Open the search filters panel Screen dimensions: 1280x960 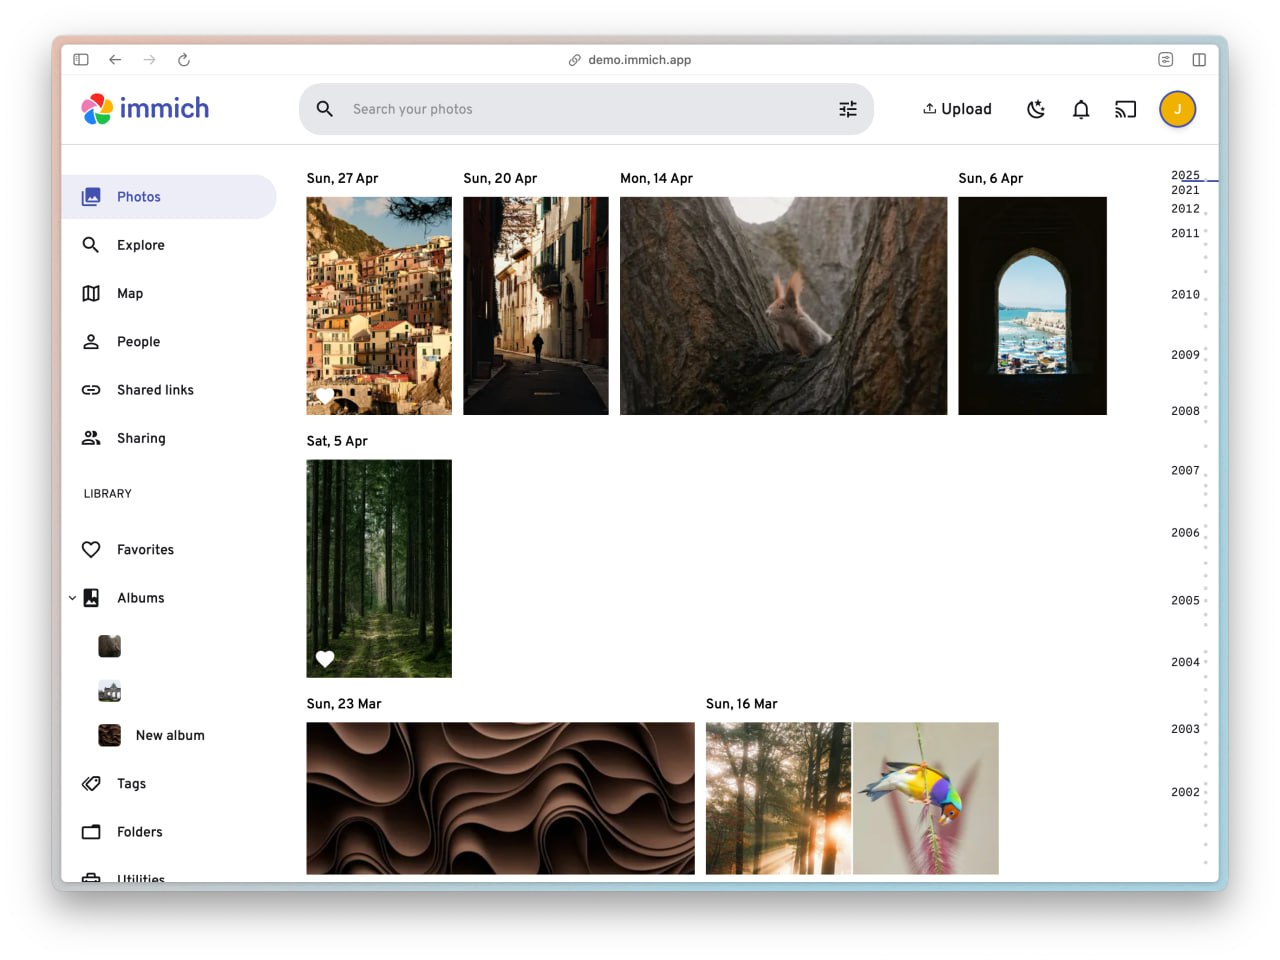(848, 108)
